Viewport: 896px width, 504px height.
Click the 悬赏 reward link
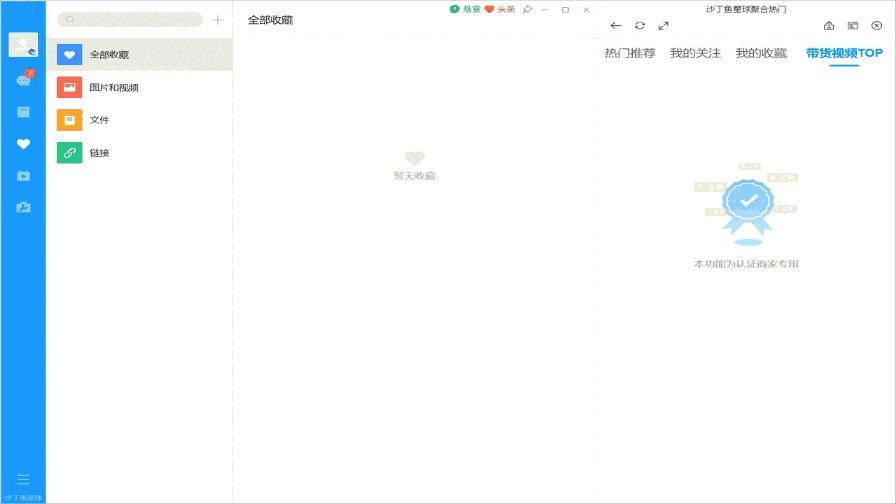465,9
